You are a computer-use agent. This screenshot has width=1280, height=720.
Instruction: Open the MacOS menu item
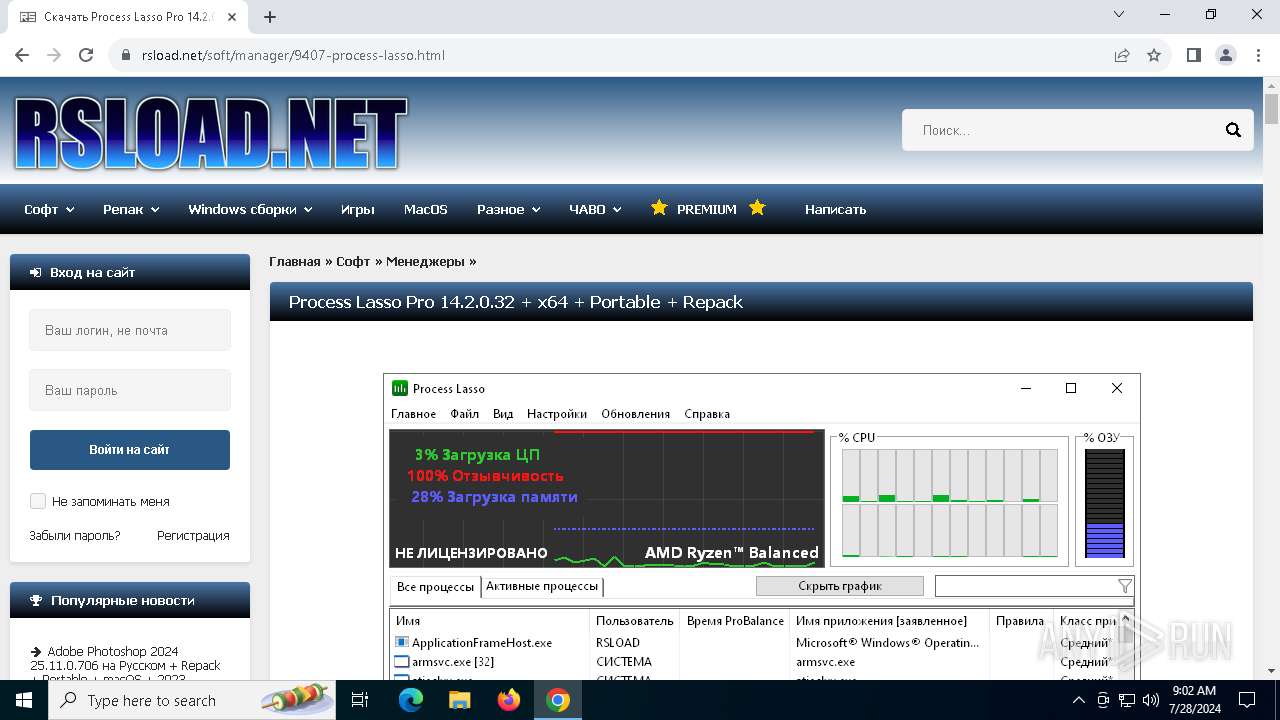(x=425, y=209)
